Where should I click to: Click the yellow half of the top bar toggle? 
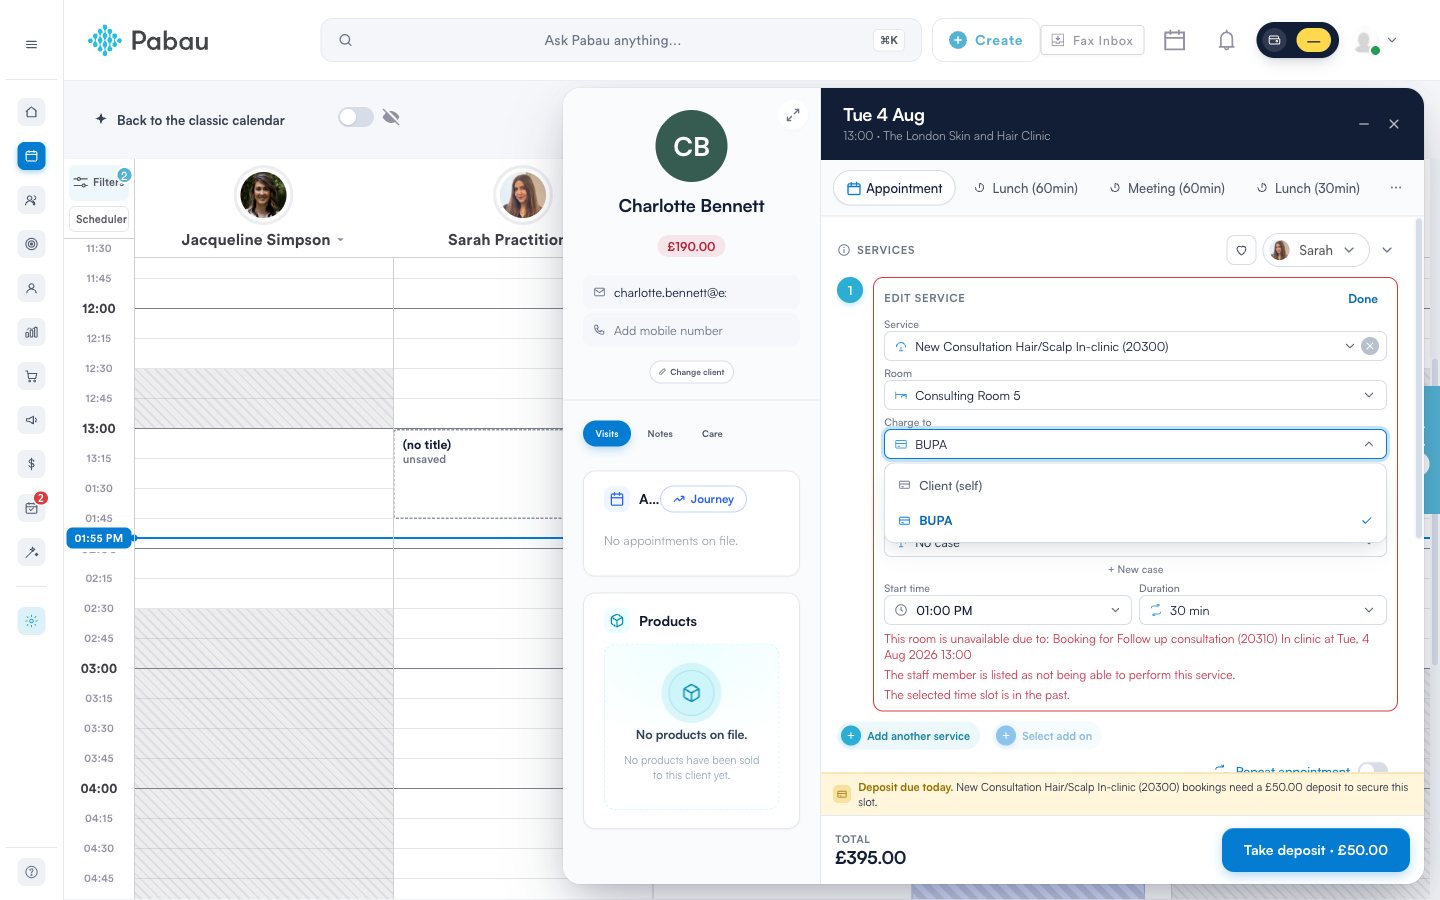coord(1313,40)
